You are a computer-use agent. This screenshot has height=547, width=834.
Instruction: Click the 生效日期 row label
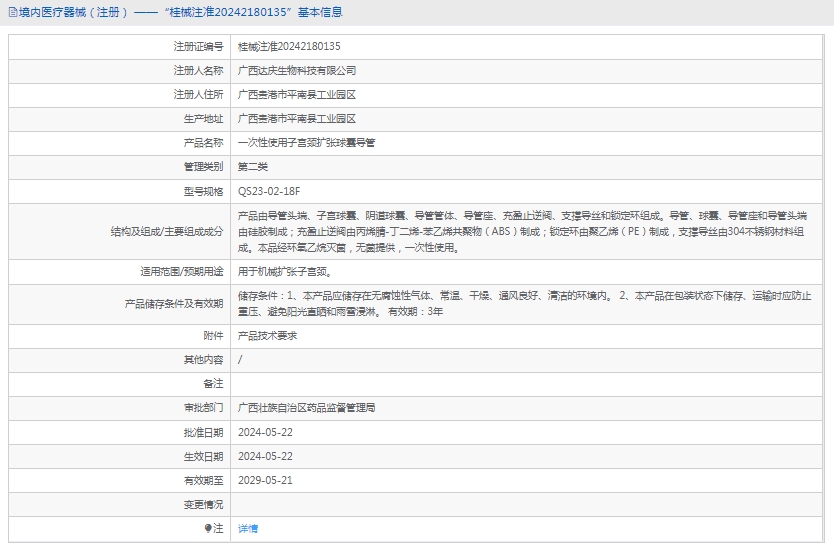(x=203, y=456)
